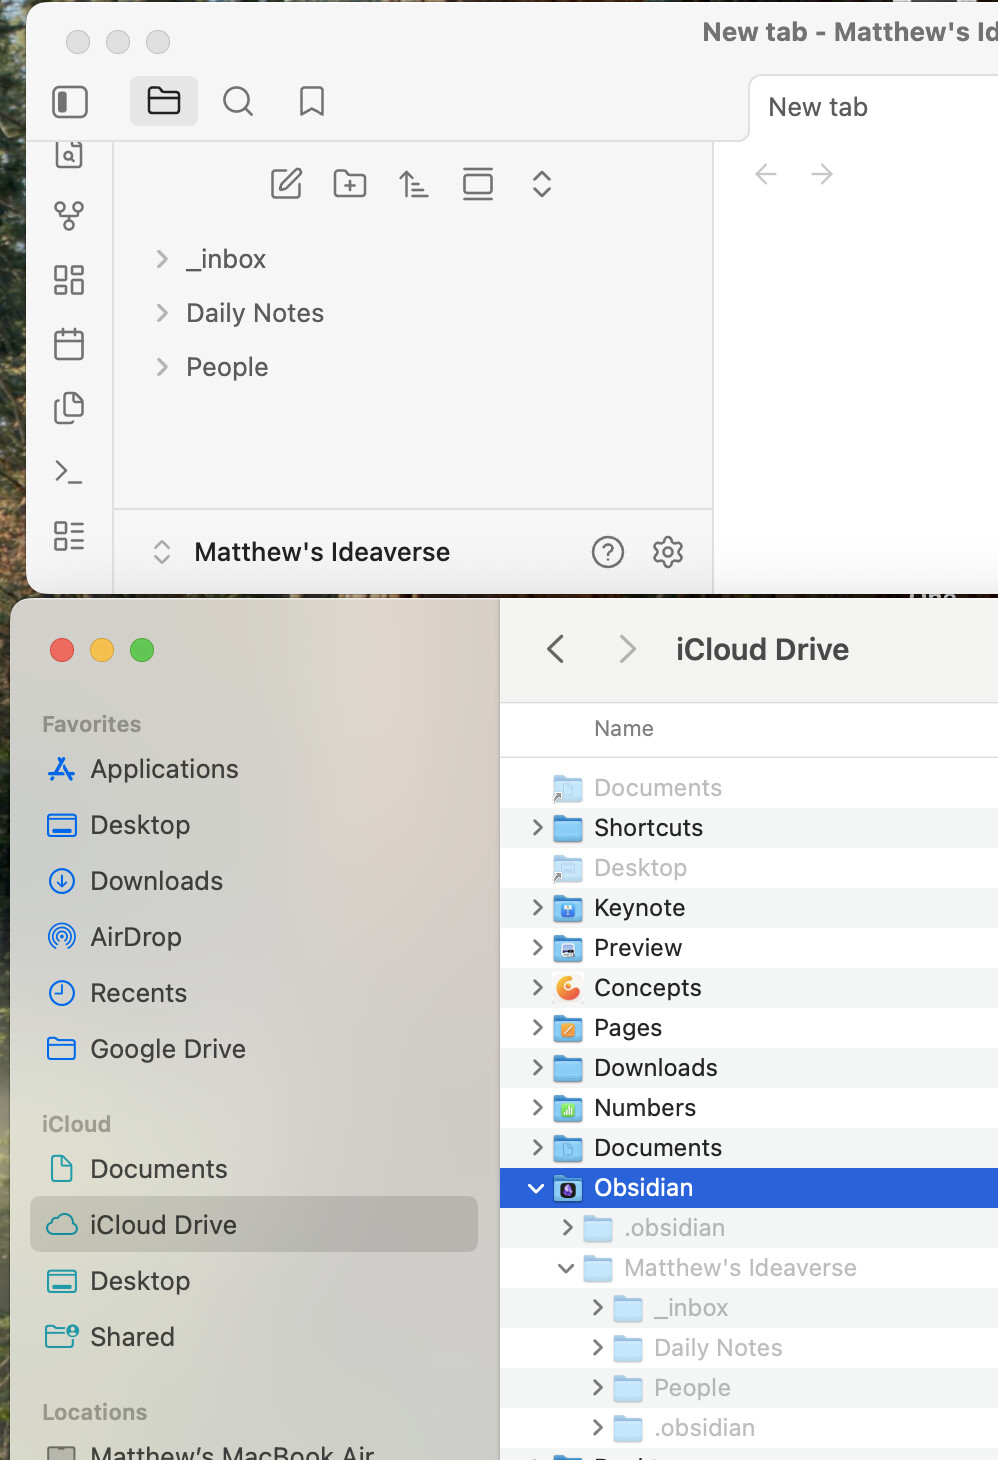The width and height of the screenshot is (998, 1460).
Task: Click the Name column header
Action: click(x=623, y=729)
